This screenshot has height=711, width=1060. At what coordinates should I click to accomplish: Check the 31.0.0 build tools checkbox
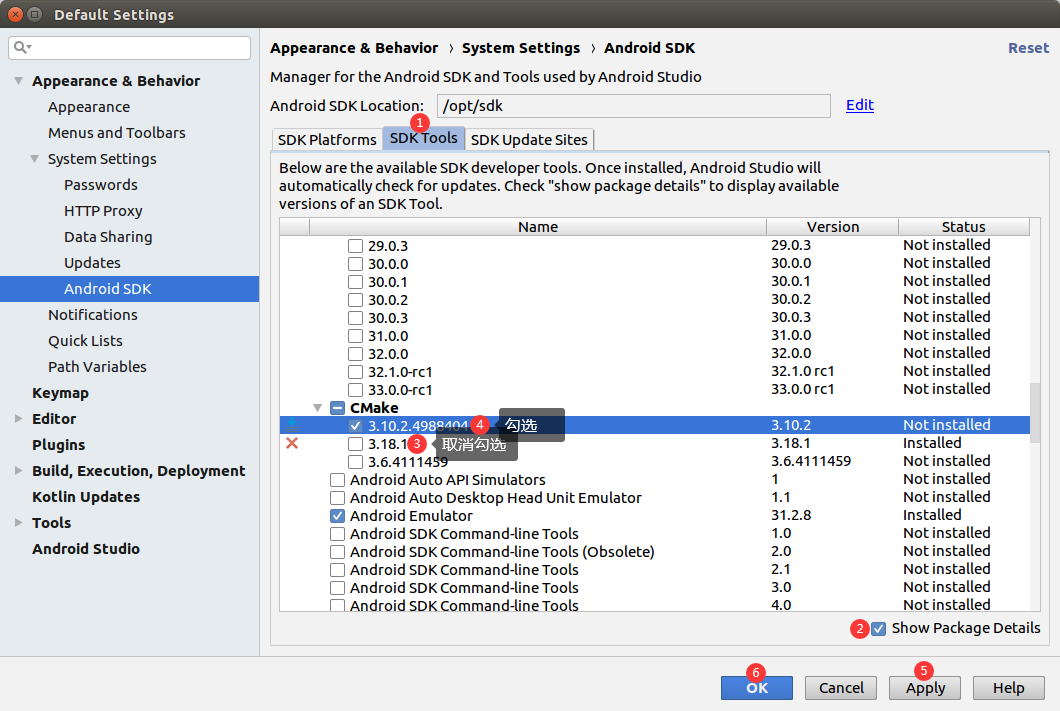(355, 336)
